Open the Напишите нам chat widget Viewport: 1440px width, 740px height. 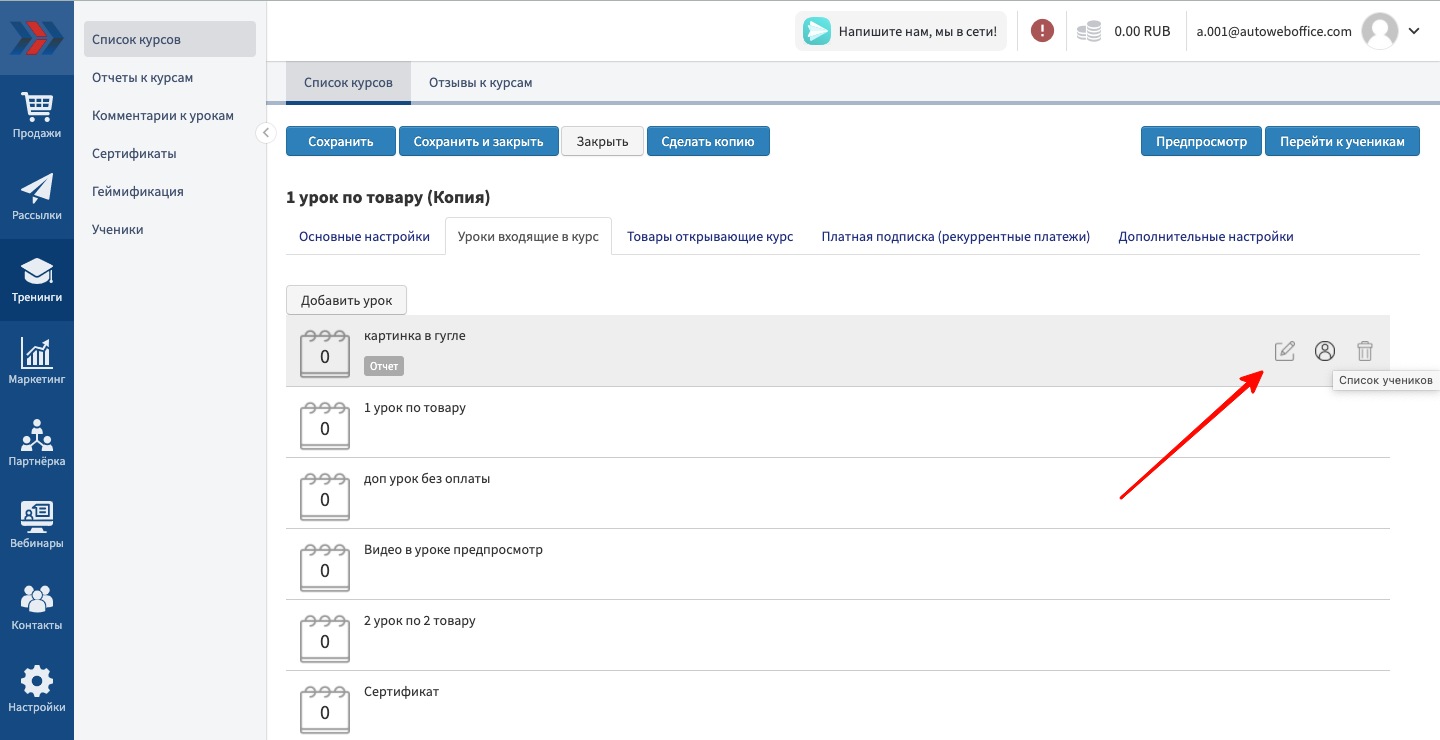click(901, 31)
